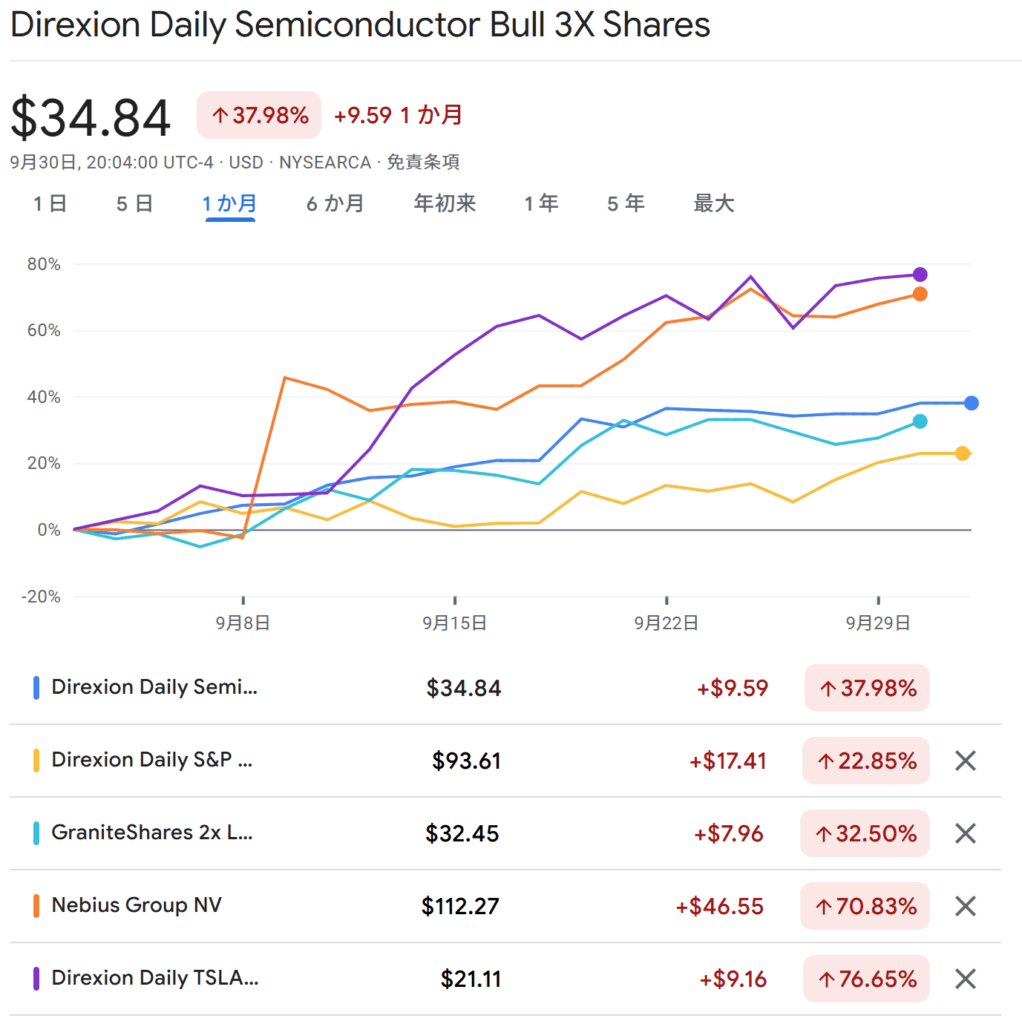Click the purple color bar beside Direxion TSLA
This screenshot has height=1024, width=1022.
(36, 978)
